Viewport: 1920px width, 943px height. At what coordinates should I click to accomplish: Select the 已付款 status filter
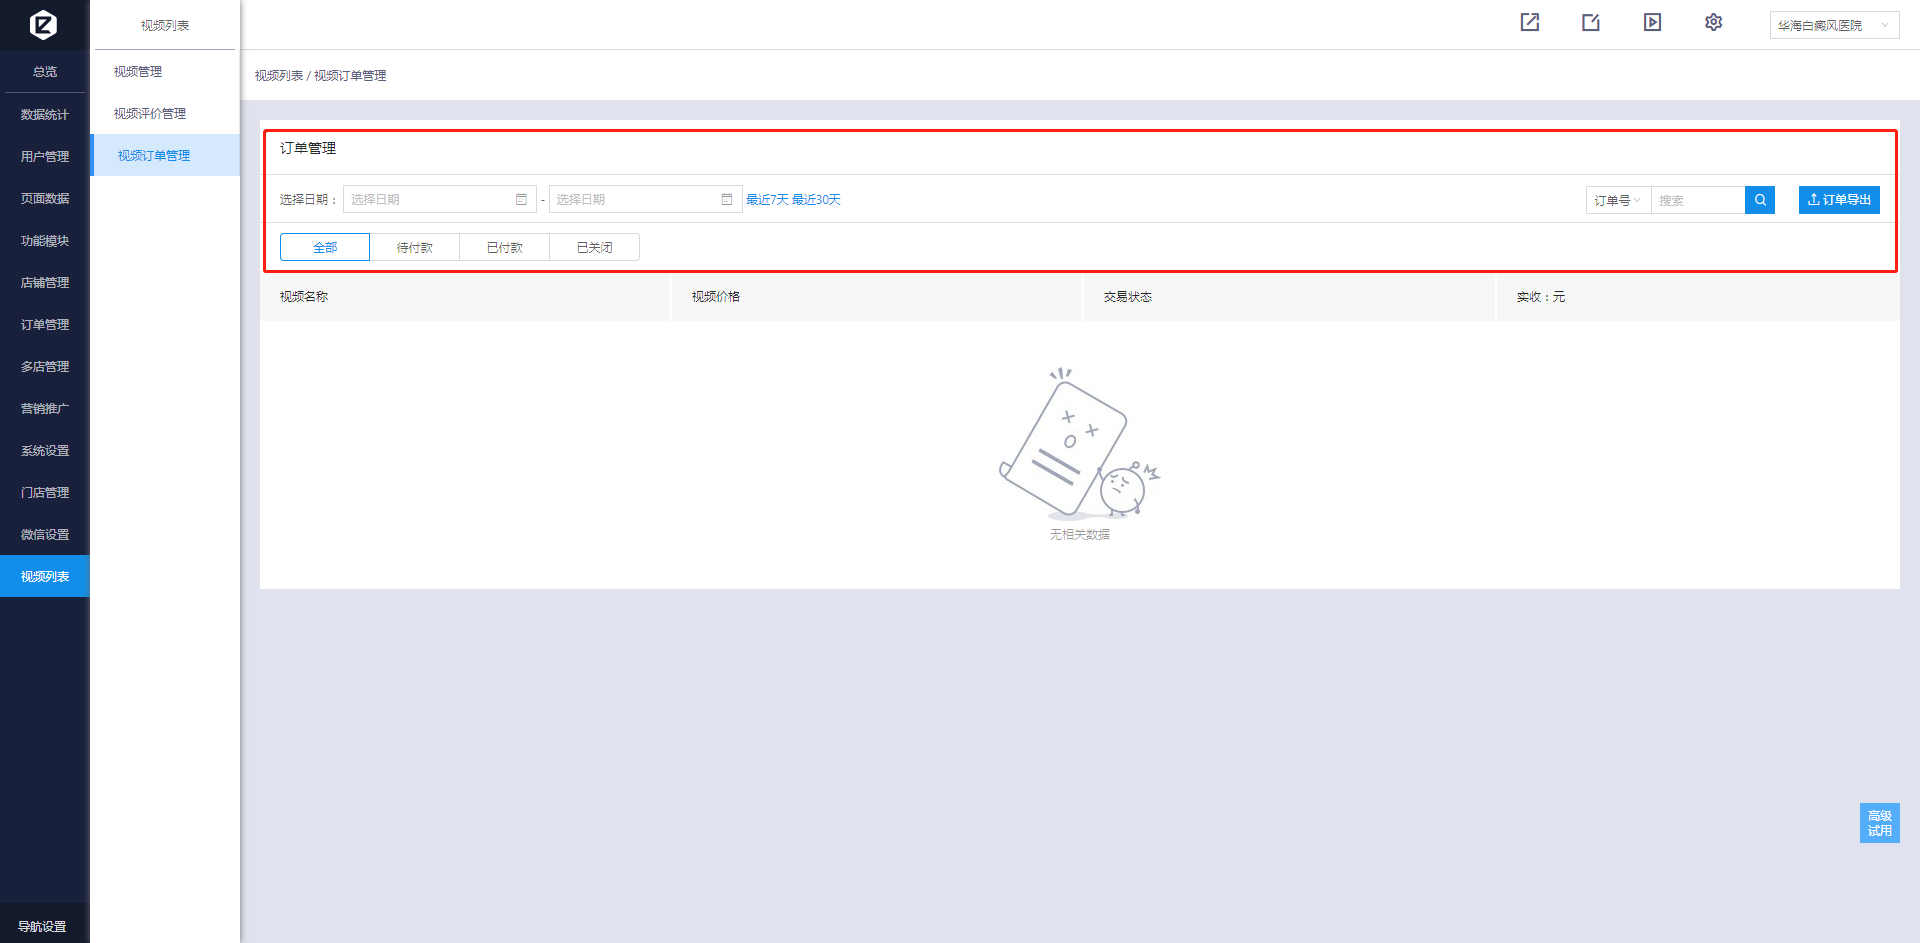(x=505, y=247)
